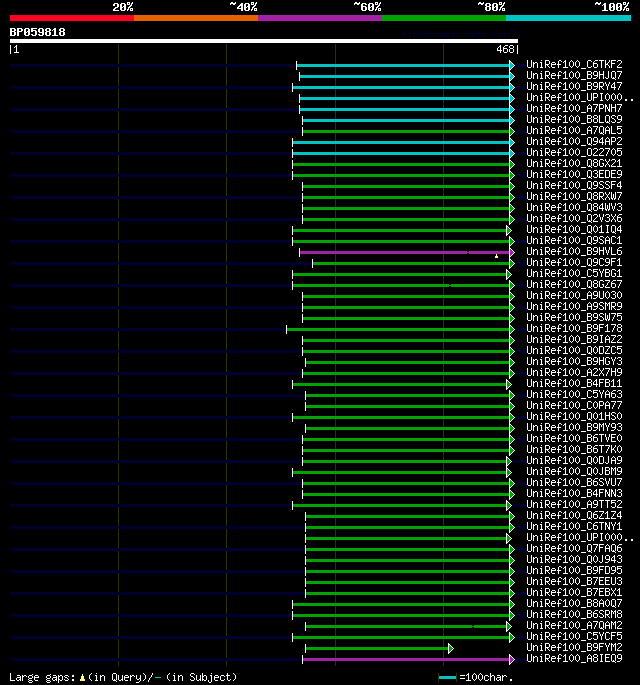Click the query gap marker on B9HVL6 row
The width and height of the screenshot is (640, 685).
[496, 256]
